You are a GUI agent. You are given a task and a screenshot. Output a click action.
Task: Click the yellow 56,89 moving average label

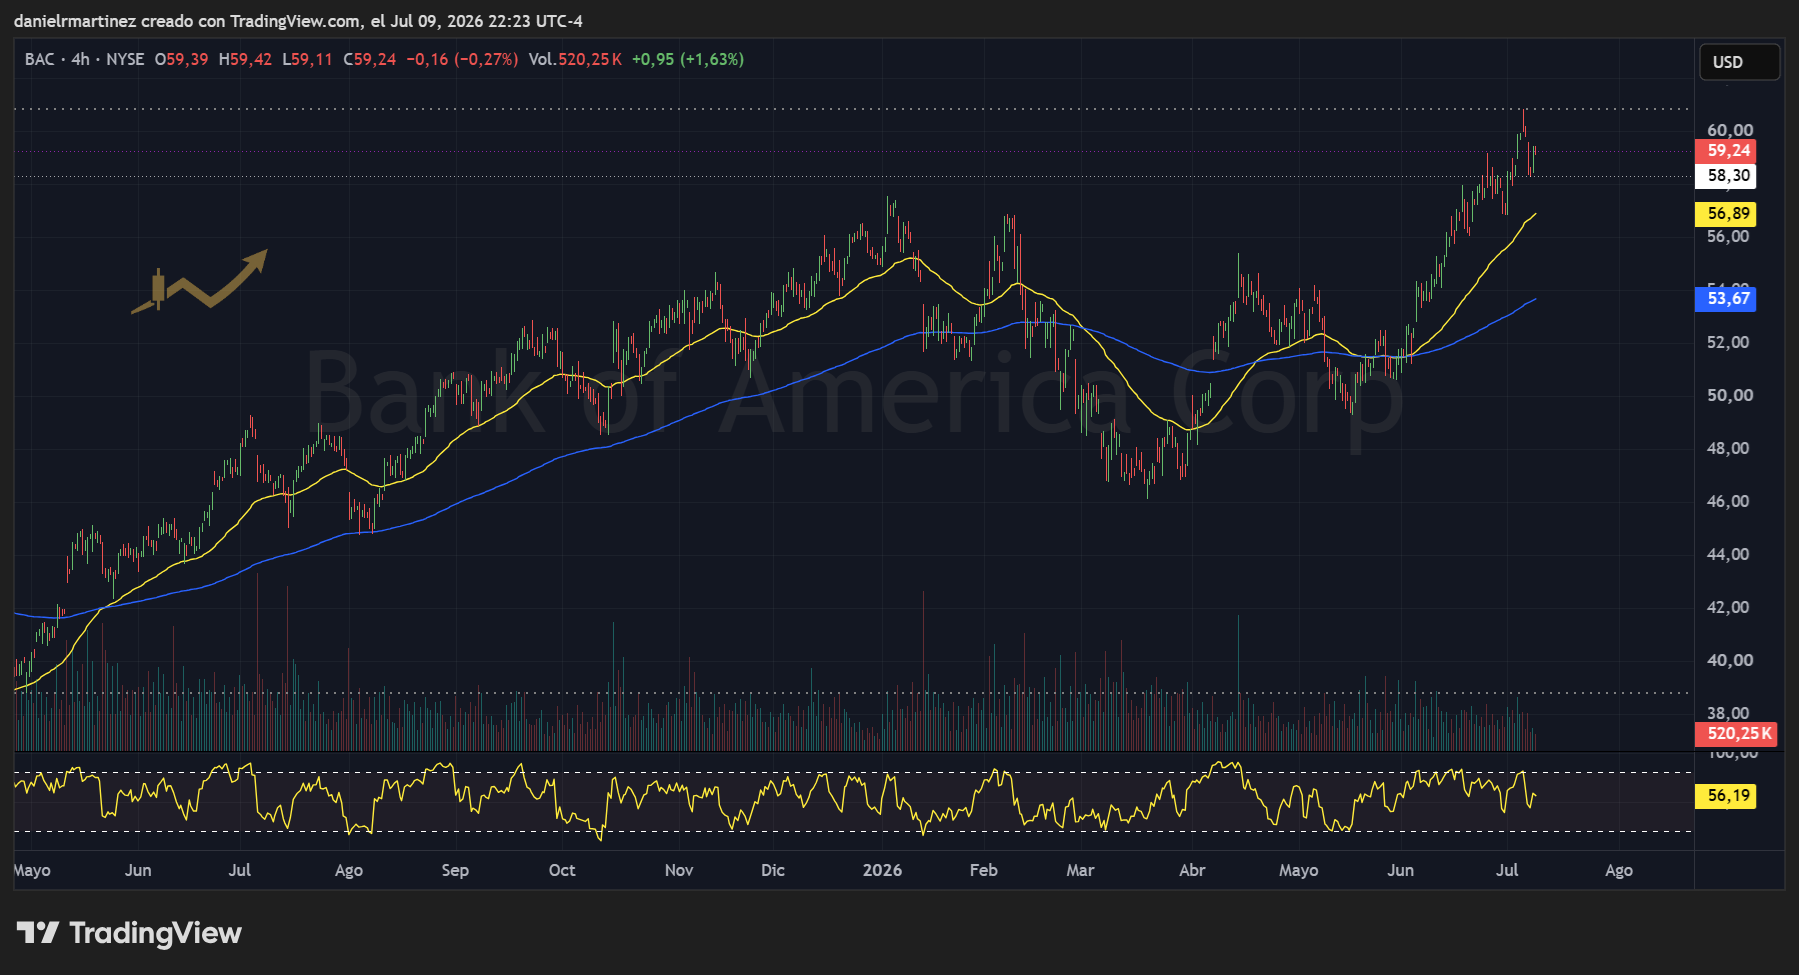coord(1726,214)
